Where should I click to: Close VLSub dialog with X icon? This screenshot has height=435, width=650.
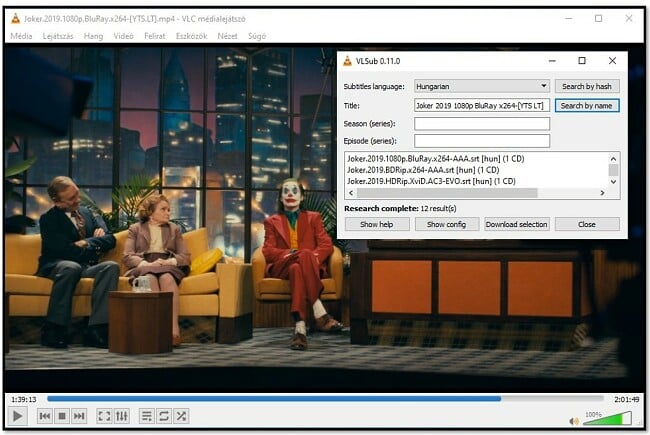(x=612, y=61)
